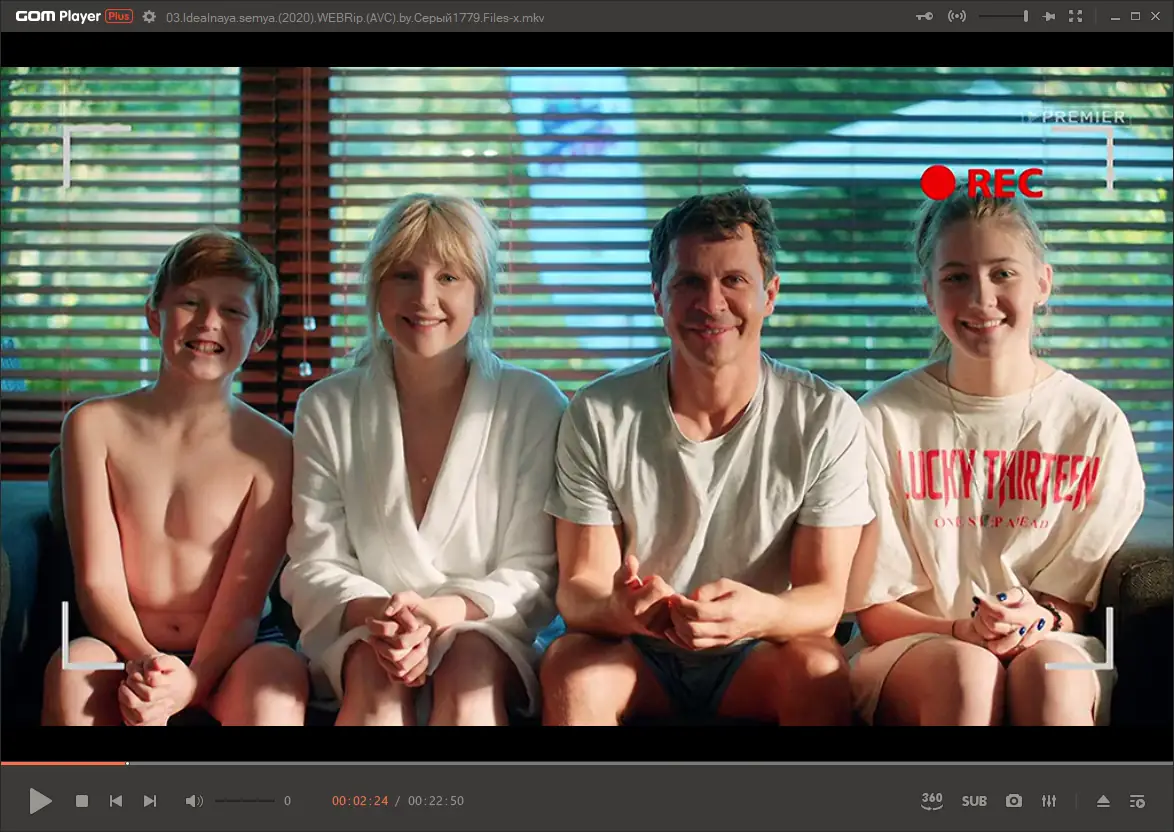Screen dimensions: 1174x832
Task: Minimize the GOM Player window
Action: click(x=1115, y=16)
